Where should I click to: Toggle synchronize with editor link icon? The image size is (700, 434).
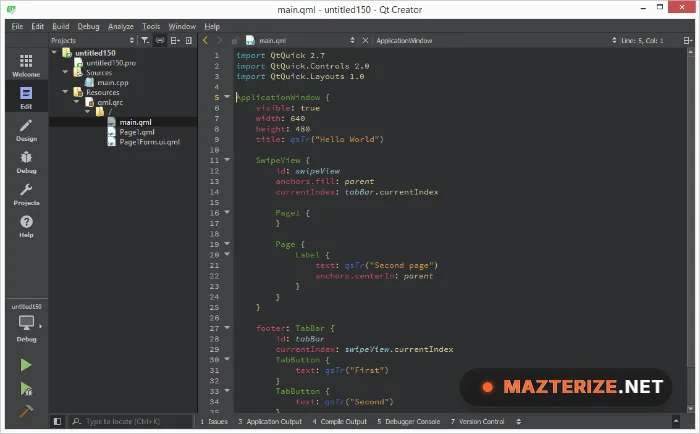pos(159,40)
